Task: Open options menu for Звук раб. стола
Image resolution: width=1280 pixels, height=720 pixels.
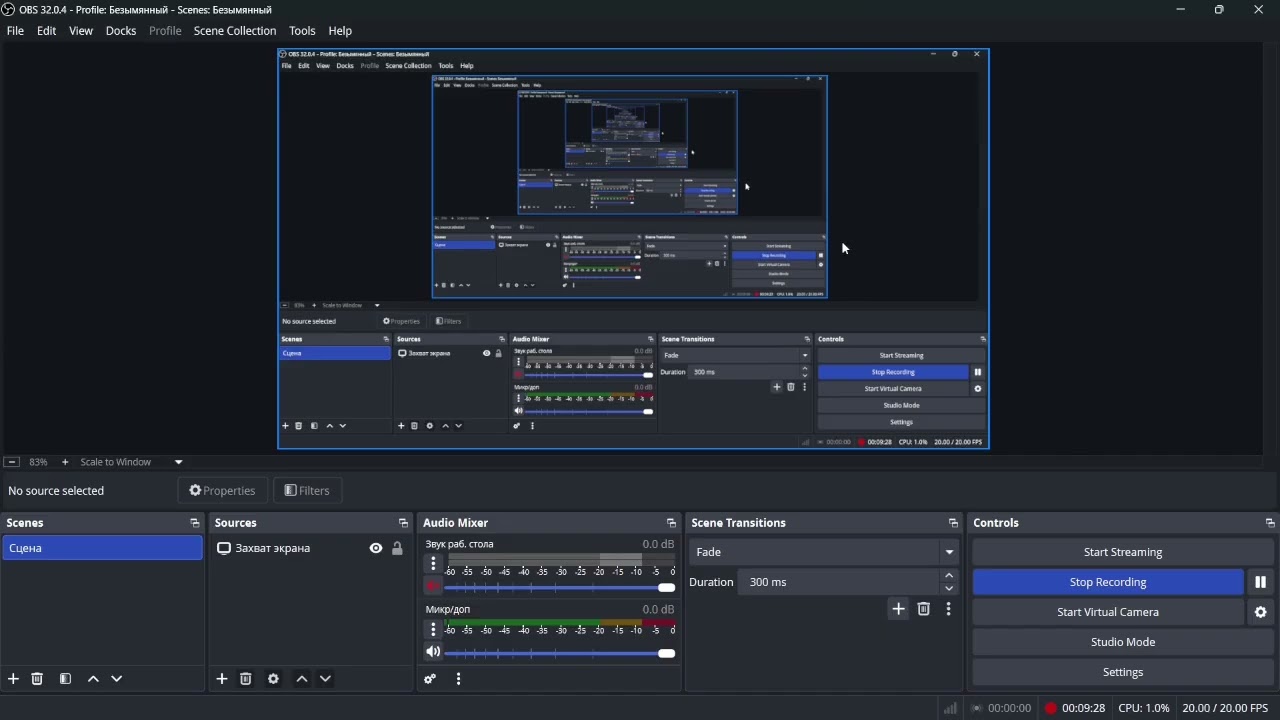Action: pyautogui.click(x=433, y=565)
